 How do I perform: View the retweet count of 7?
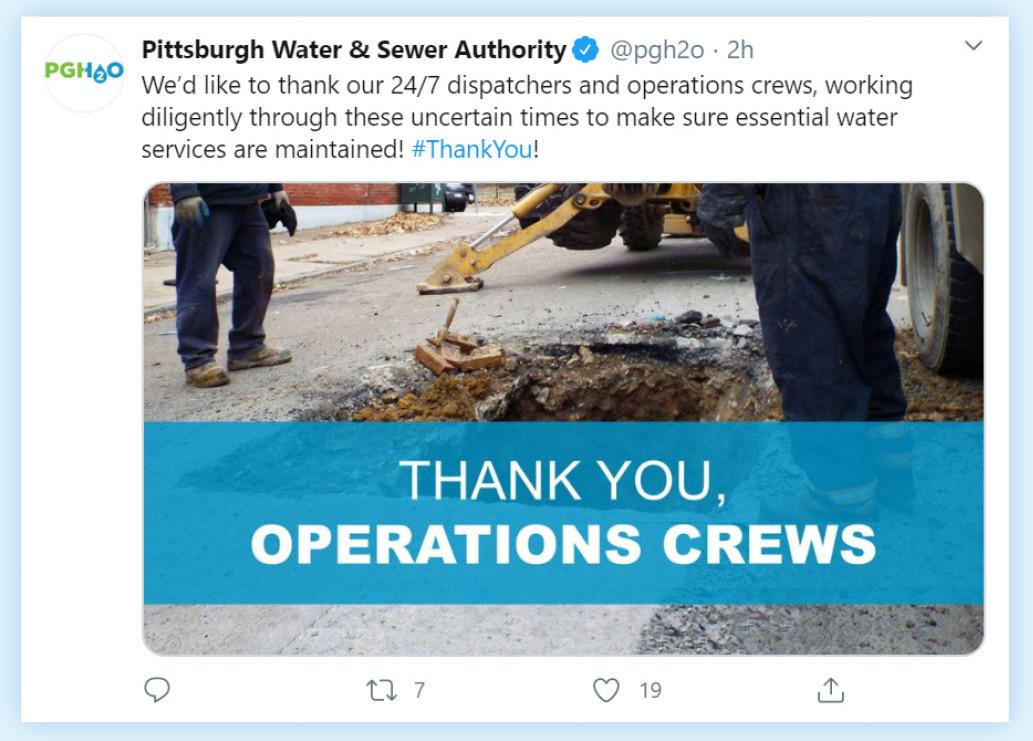(420, 690)
